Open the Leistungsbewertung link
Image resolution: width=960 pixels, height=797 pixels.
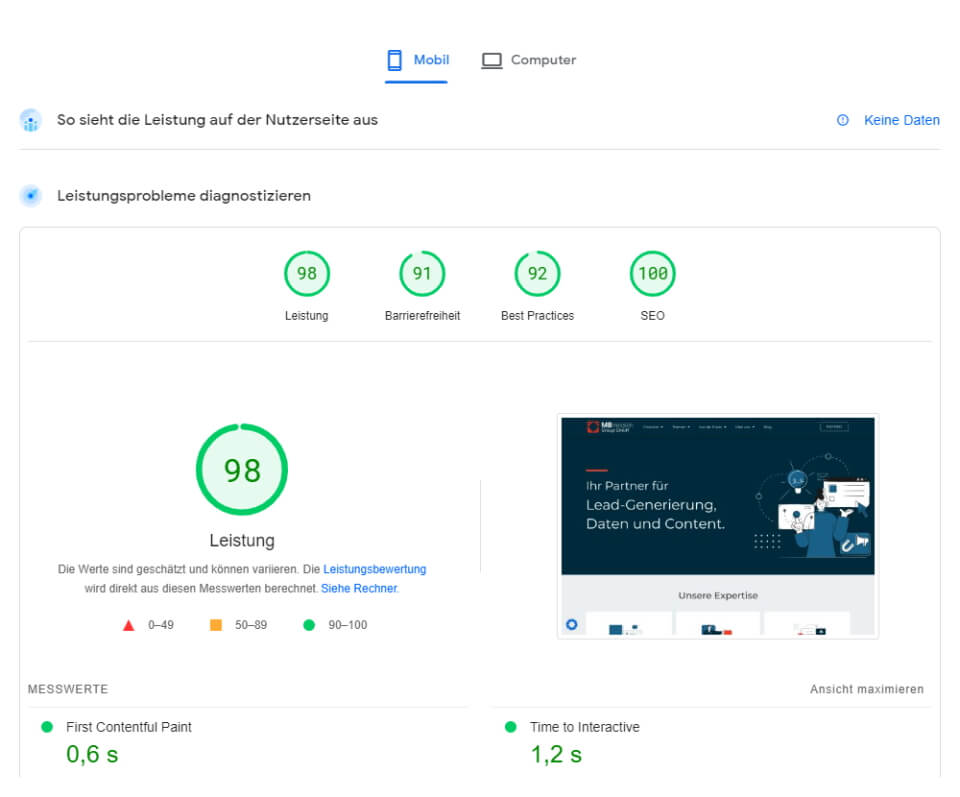point(374,569)
